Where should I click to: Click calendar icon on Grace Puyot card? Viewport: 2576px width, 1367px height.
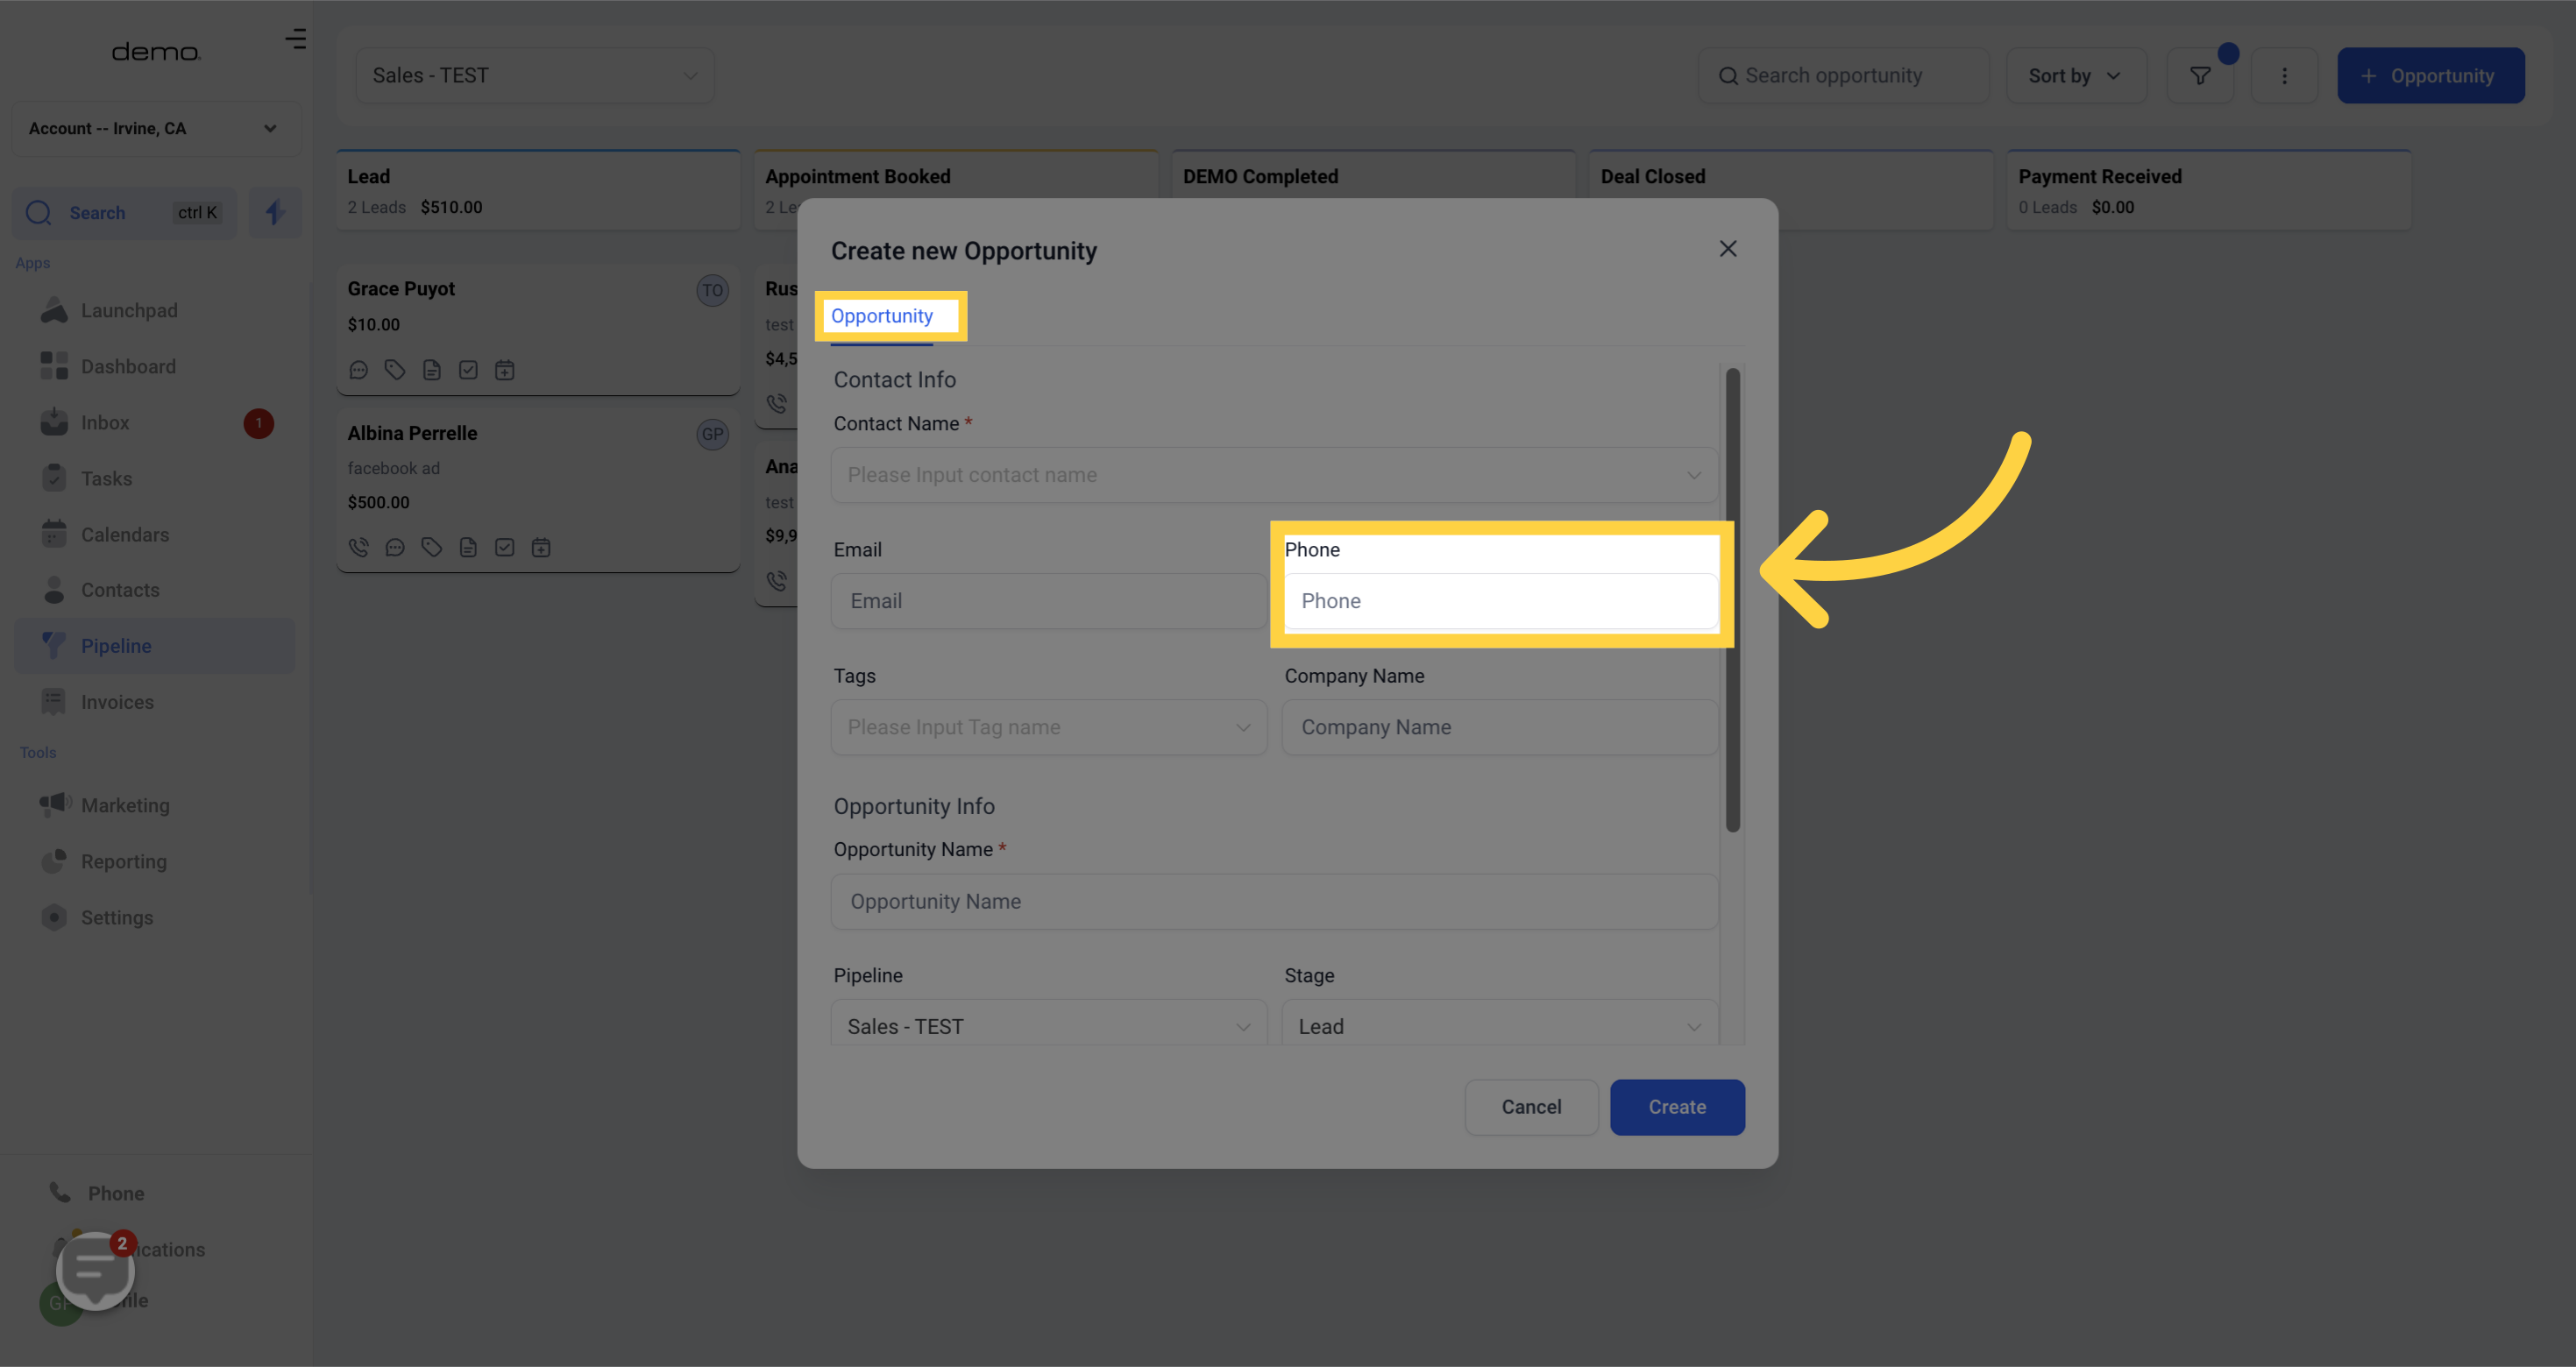click(x=504, y=370)
